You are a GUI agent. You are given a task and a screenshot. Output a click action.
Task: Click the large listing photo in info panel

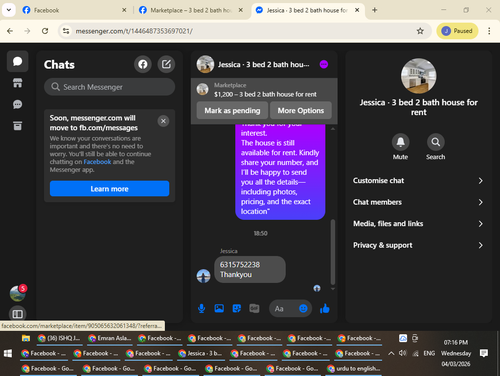(x=418, y=76)
